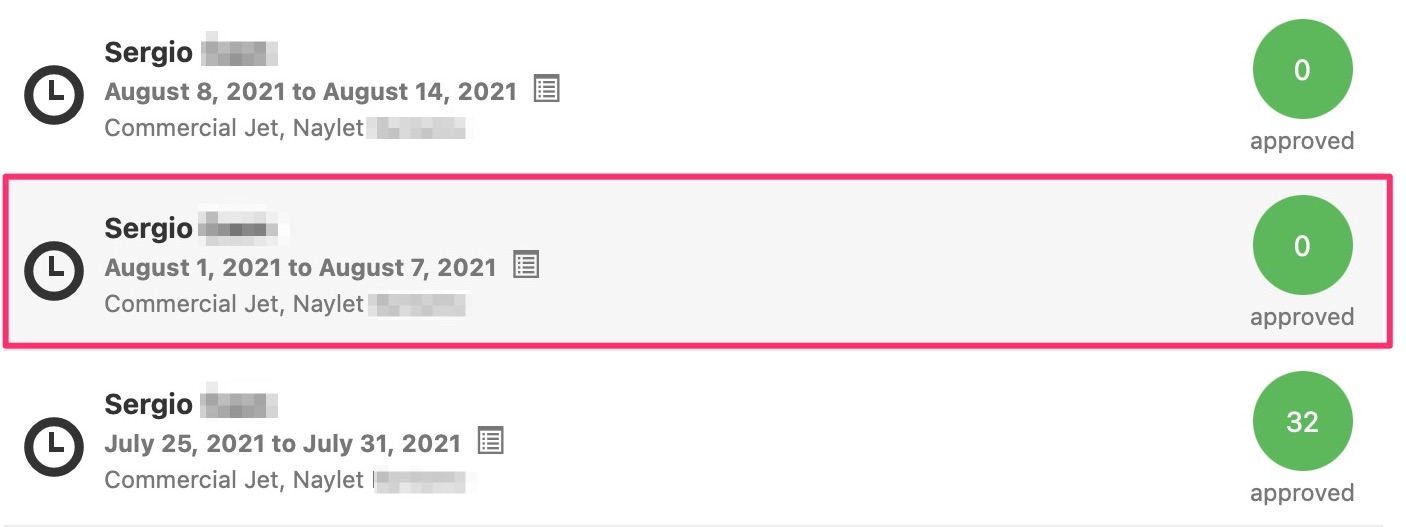Click Commercial Jet text under July 25 entry

click(x=192, y=480)
